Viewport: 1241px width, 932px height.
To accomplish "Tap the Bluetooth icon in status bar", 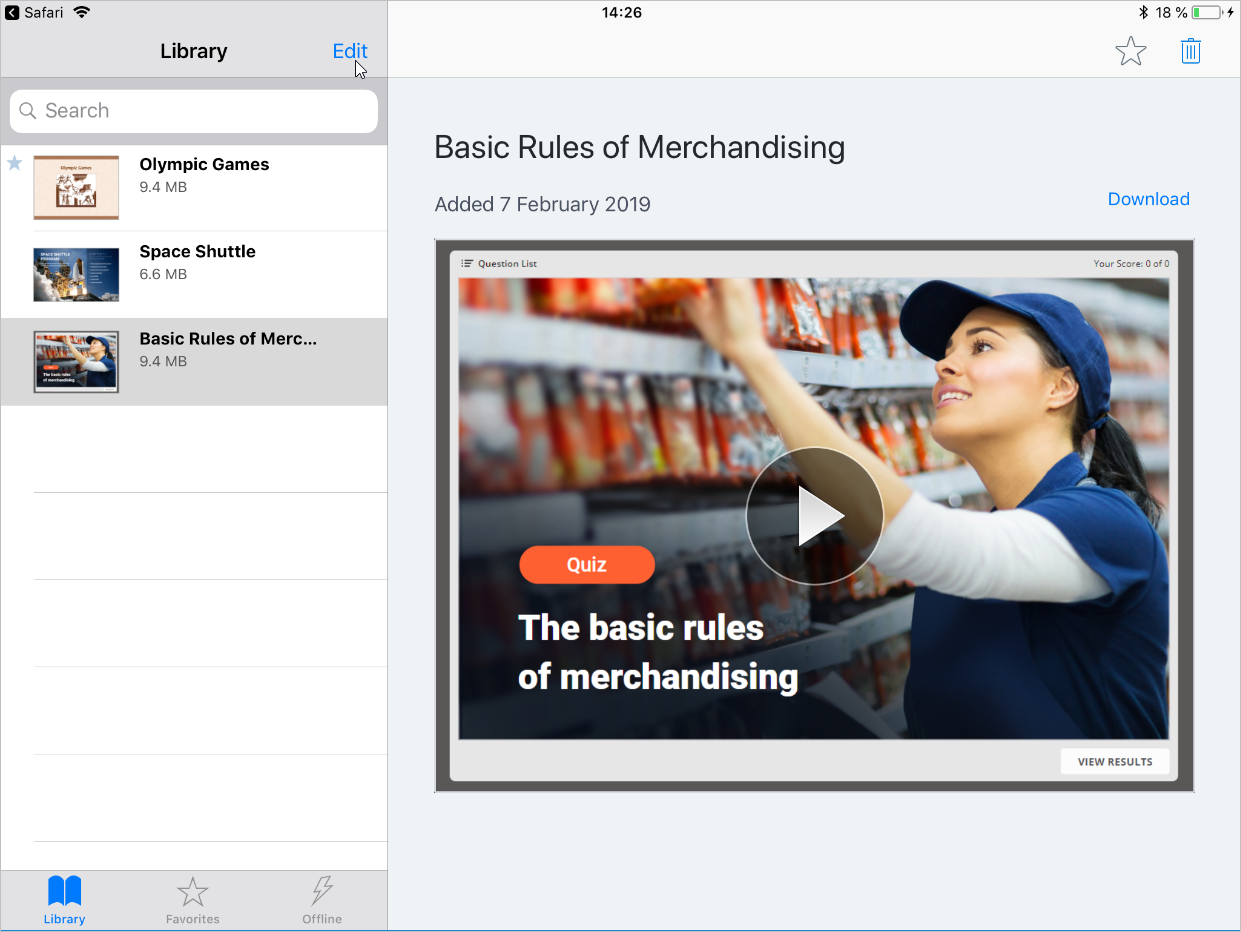I will [1143, 13].
